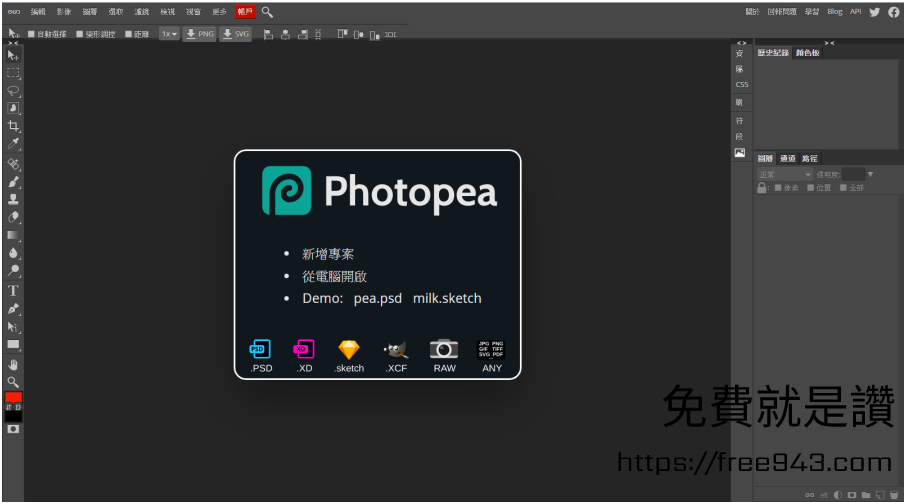
Task: Click align top edges icon
Action: click(342, 34)
